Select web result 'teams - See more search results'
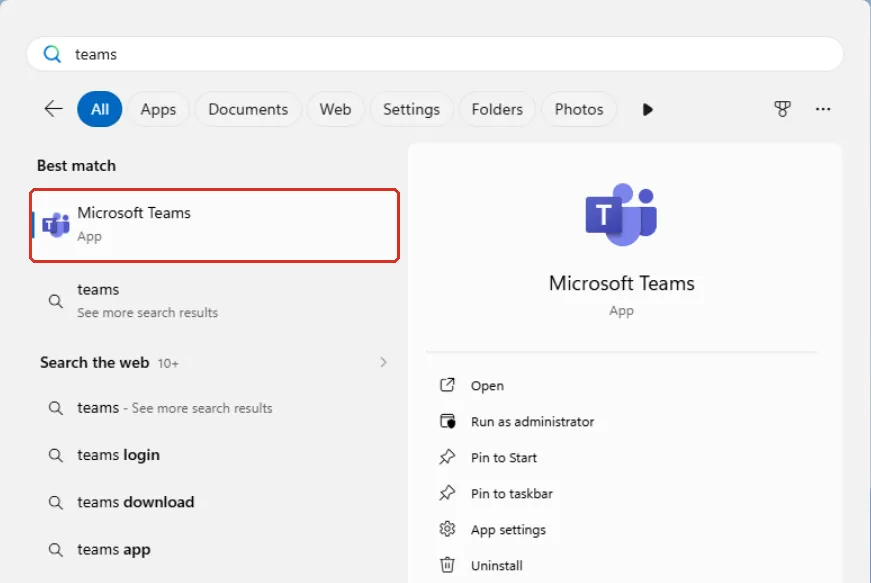The height and width of the screenshot is (583, 871). click(x=214, y=408)
